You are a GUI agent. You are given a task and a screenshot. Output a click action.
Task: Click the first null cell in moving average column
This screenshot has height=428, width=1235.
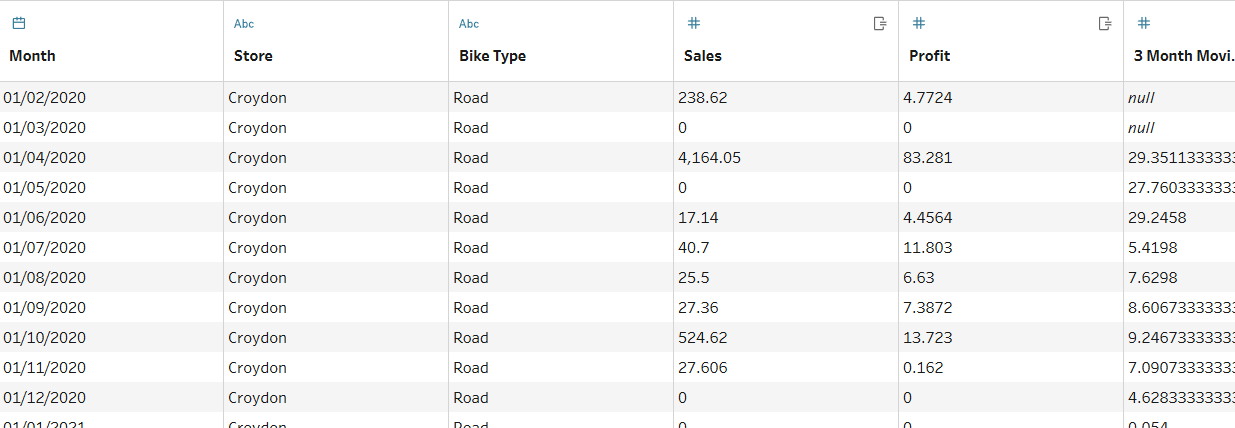coord(1141,98)
